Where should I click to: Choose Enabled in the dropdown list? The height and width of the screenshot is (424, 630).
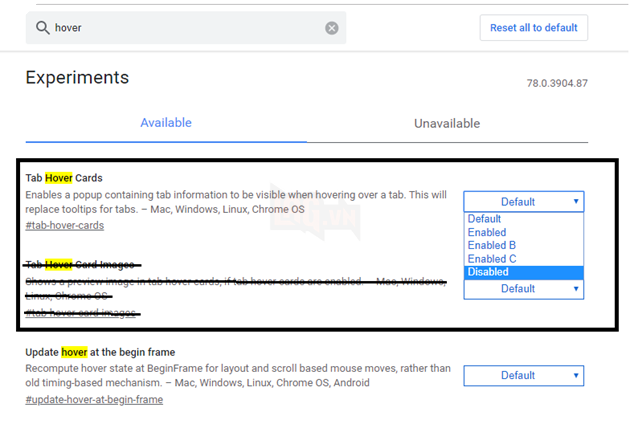523,232
